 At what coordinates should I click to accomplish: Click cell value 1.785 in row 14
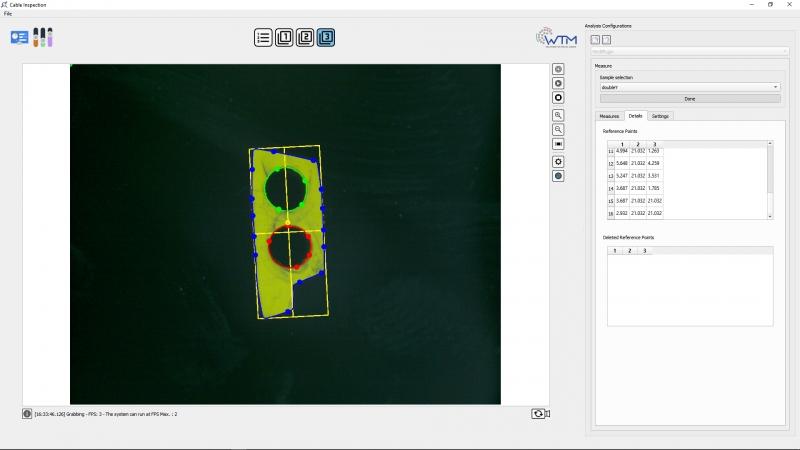[654, 188]
